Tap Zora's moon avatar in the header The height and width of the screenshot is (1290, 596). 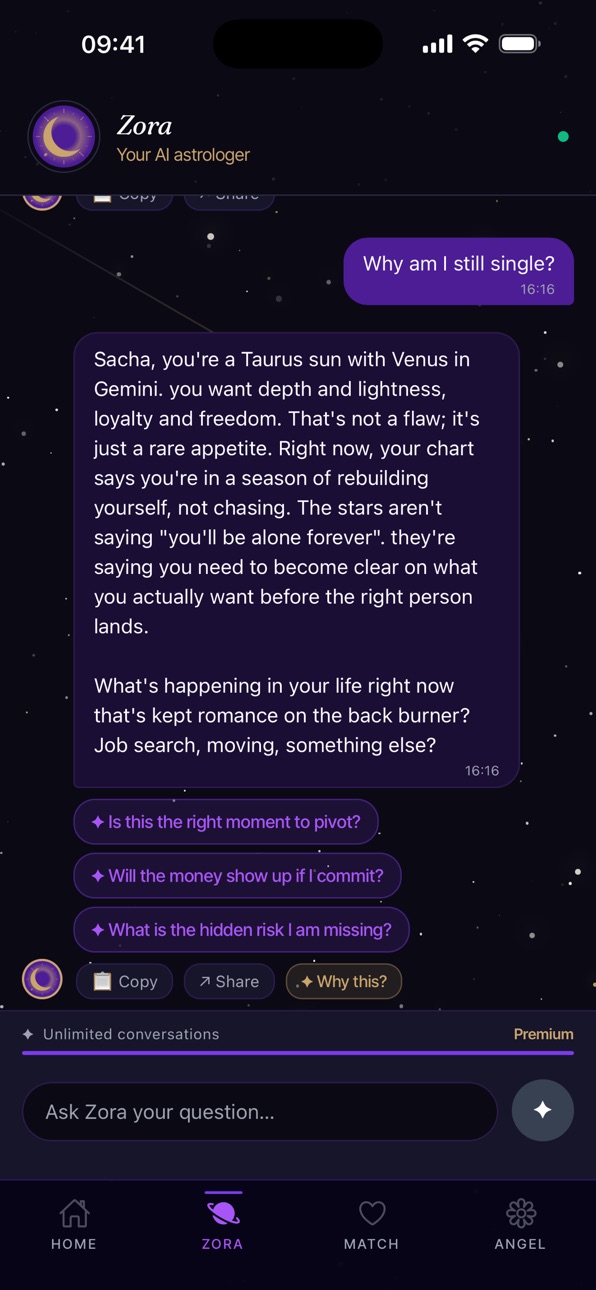click(64, 137)
